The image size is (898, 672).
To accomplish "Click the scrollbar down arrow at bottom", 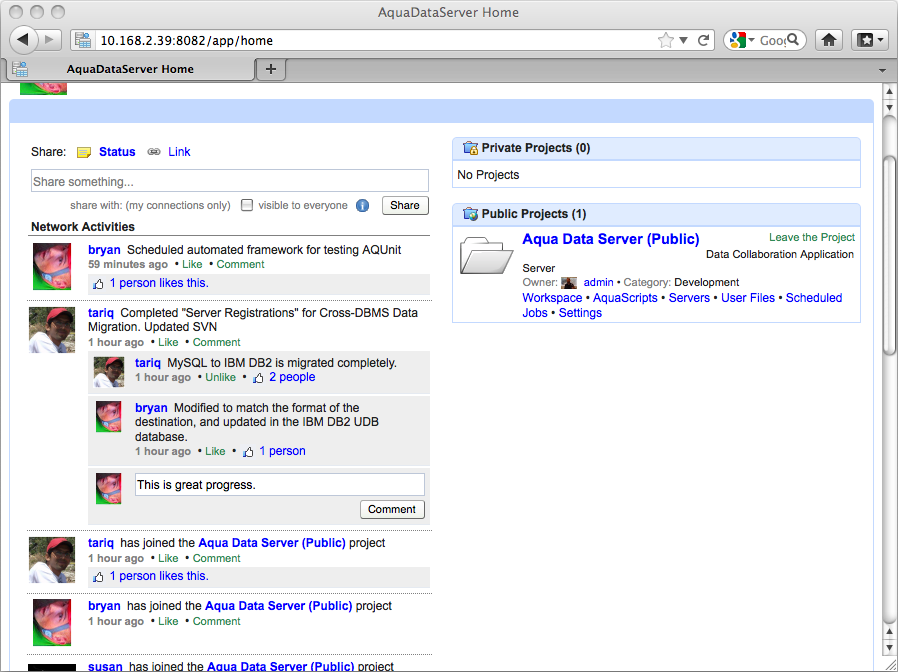I will (889, 648).
